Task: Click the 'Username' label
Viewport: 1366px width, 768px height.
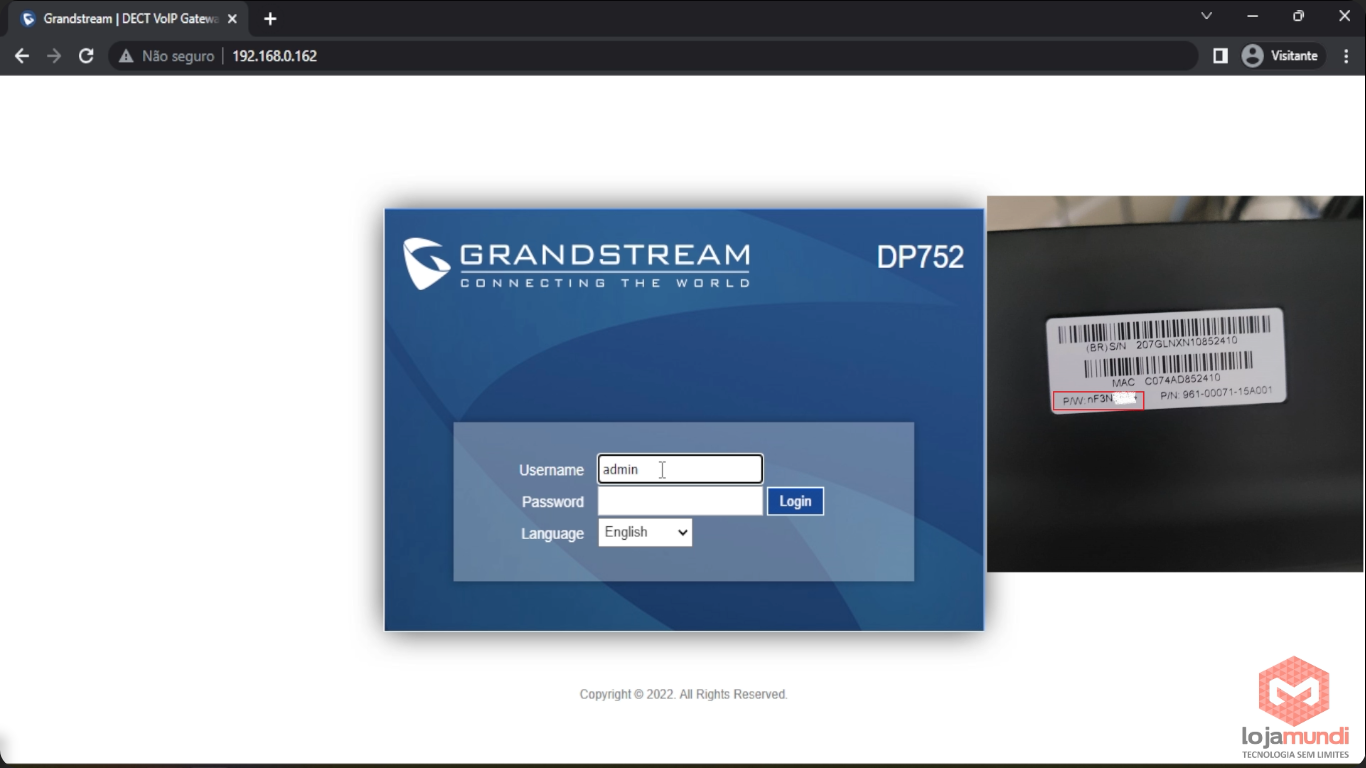Action: 551,470
